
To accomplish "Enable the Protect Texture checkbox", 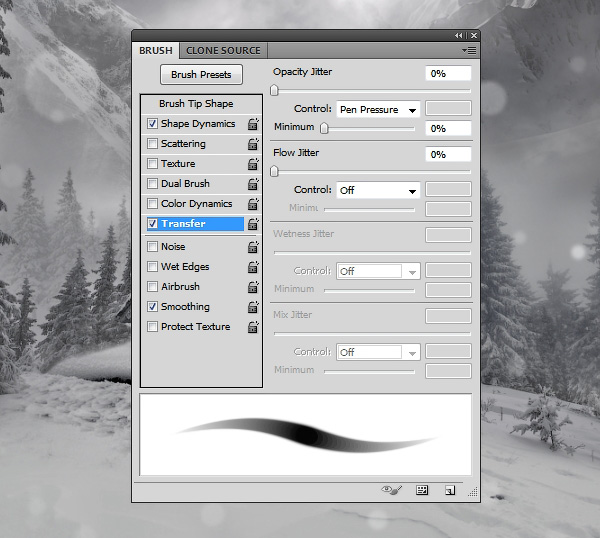I will pos(152,326).
